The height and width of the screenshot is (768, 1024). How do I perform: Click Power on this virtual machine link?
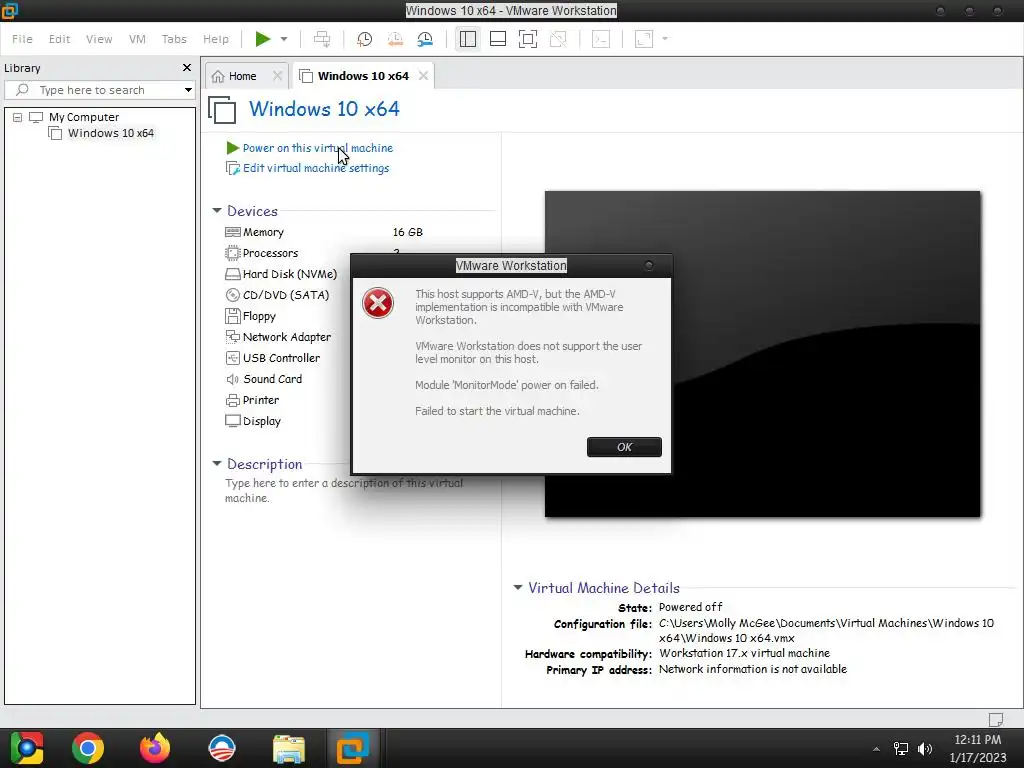317,148
